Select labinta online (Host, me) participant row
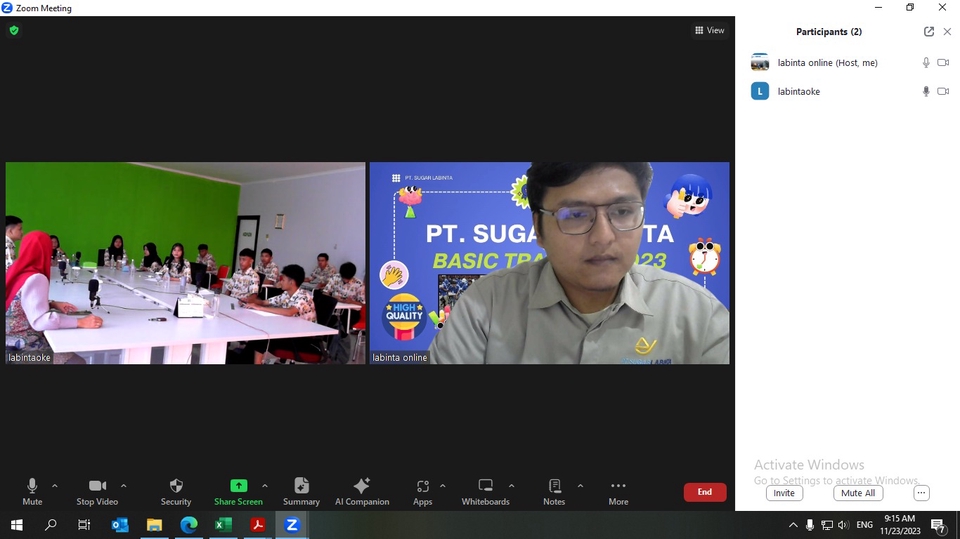The height and width of the screenshot is (539, 960). click(x=847, y=62)
